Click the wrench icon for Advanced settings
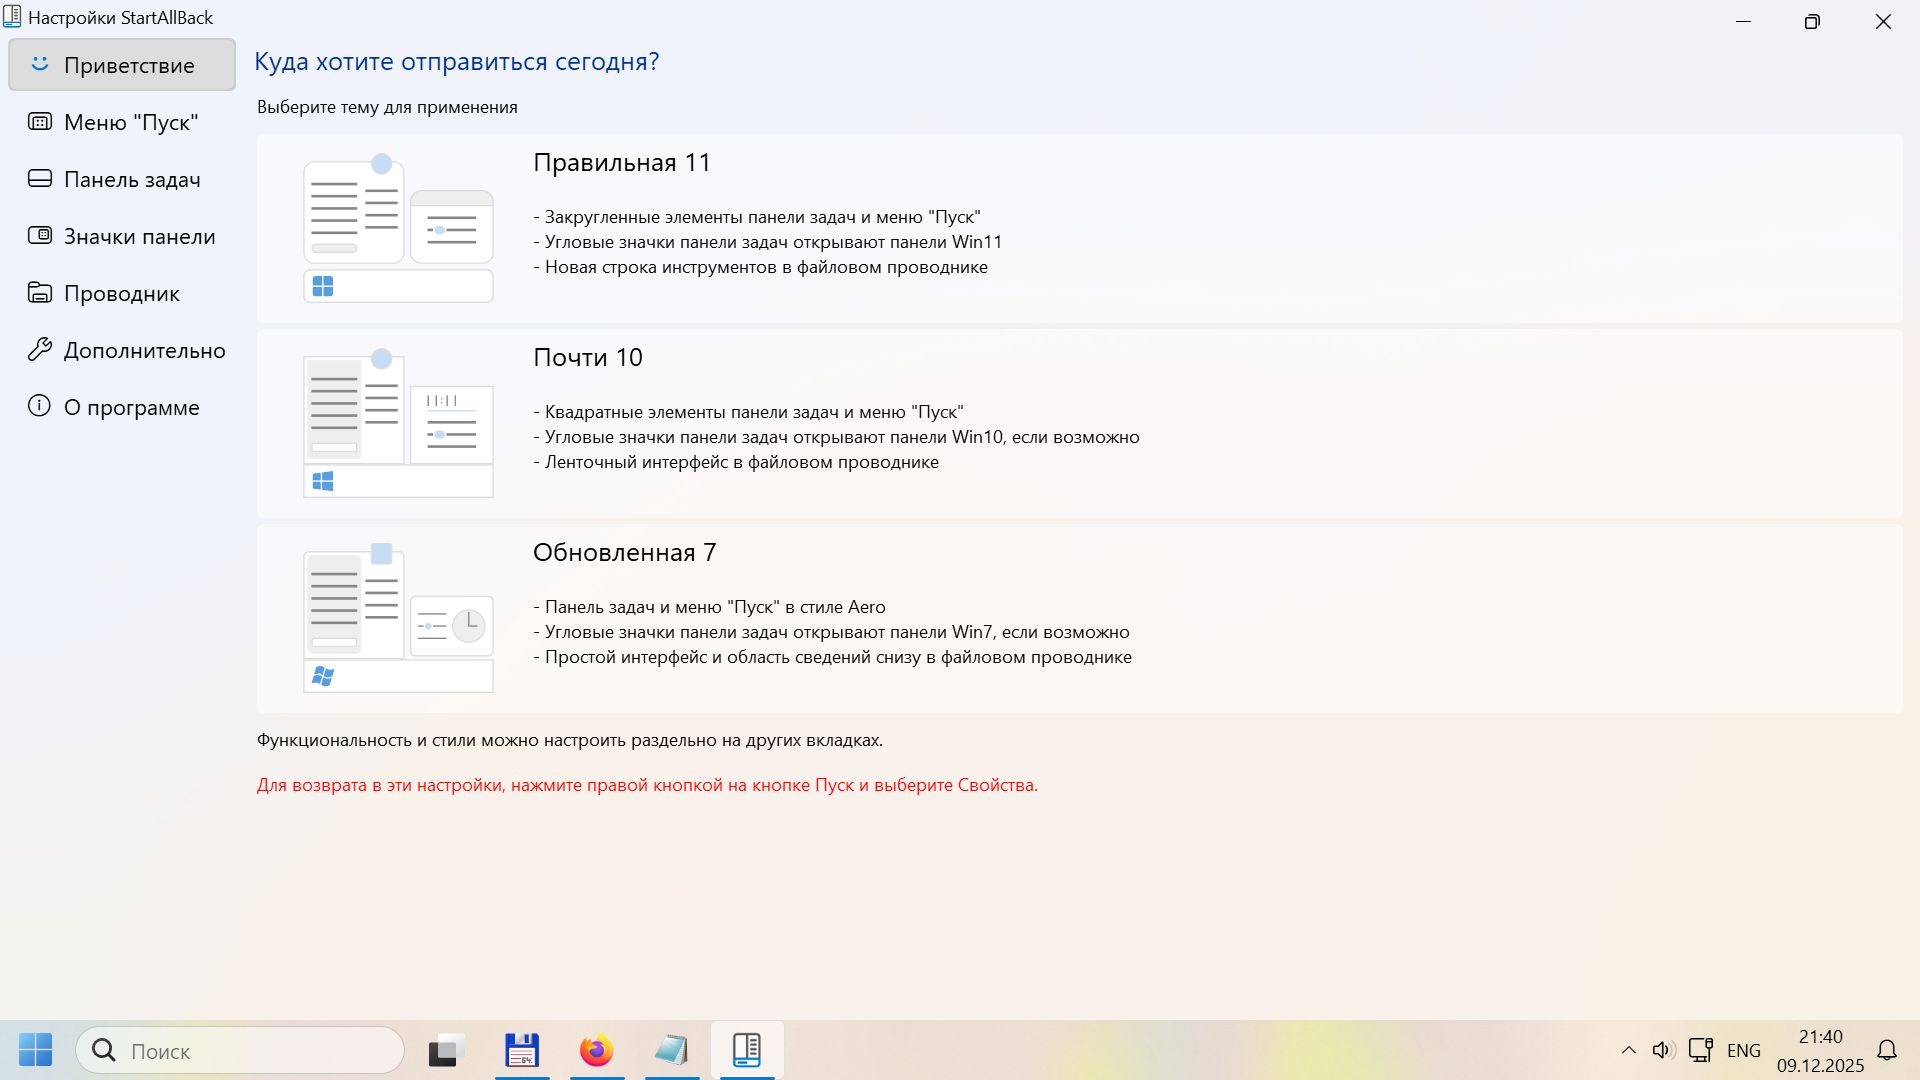 tap(40, 350)
